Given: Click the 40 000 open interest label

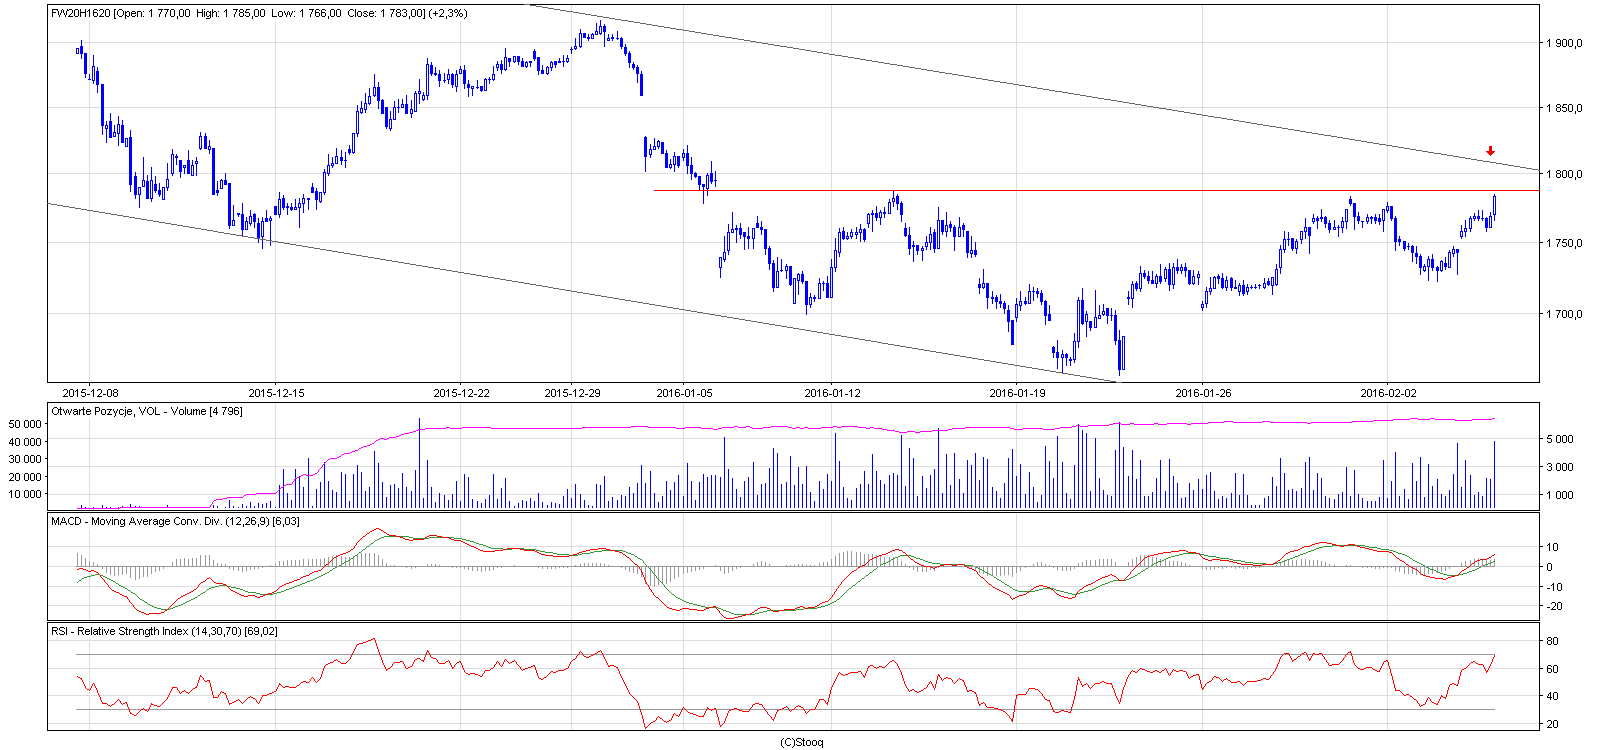Looking at the screenshot, I should (x=25, y=441).
